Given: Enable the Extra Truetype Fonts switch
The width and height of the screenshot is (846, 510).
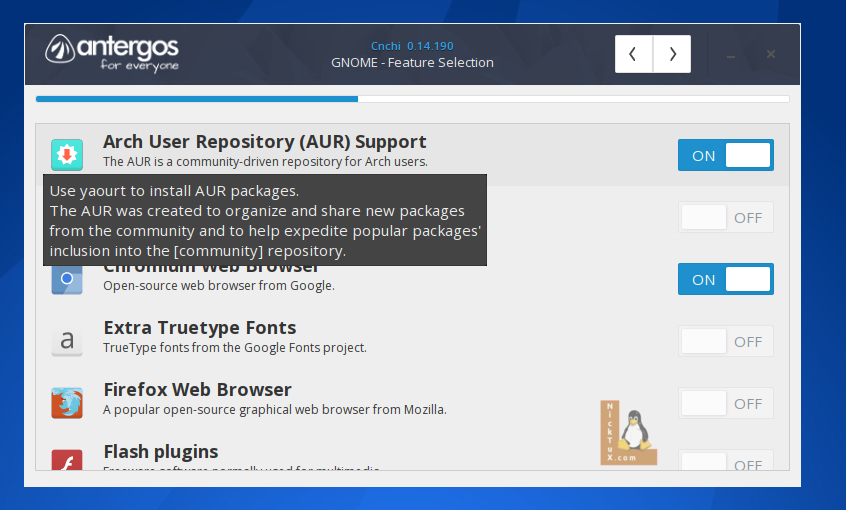Looking at the screenshot, I should (725, 341).
